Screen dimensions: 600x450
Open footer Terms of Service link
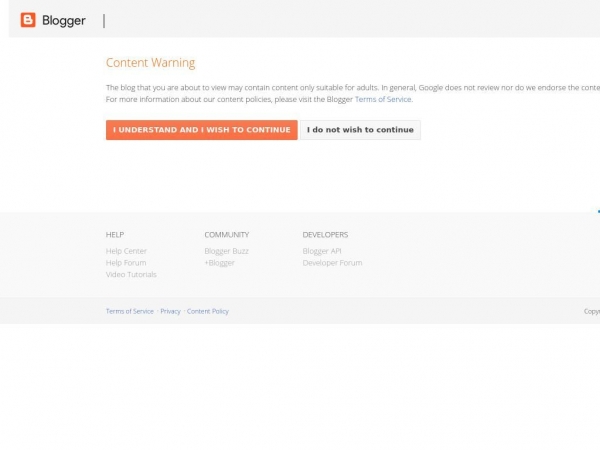pos(130,311)
